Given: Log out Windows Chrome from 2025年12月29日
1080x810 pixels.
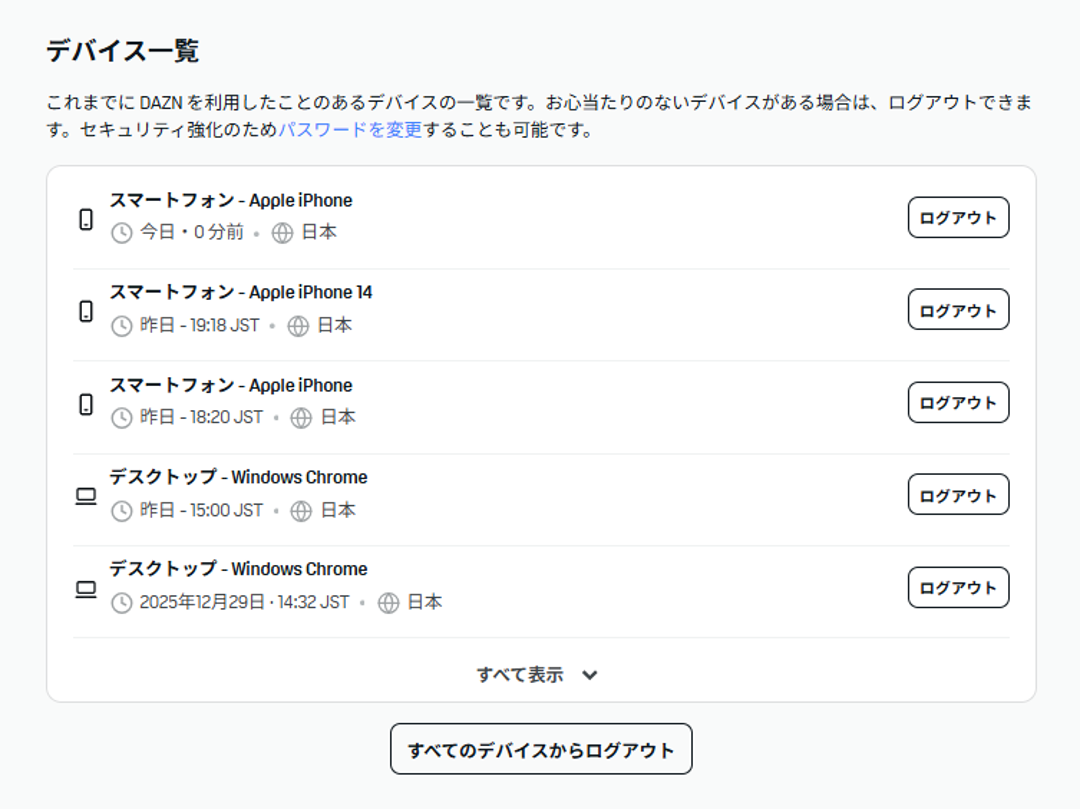Looking at the screenshot, I should point(958,588).
